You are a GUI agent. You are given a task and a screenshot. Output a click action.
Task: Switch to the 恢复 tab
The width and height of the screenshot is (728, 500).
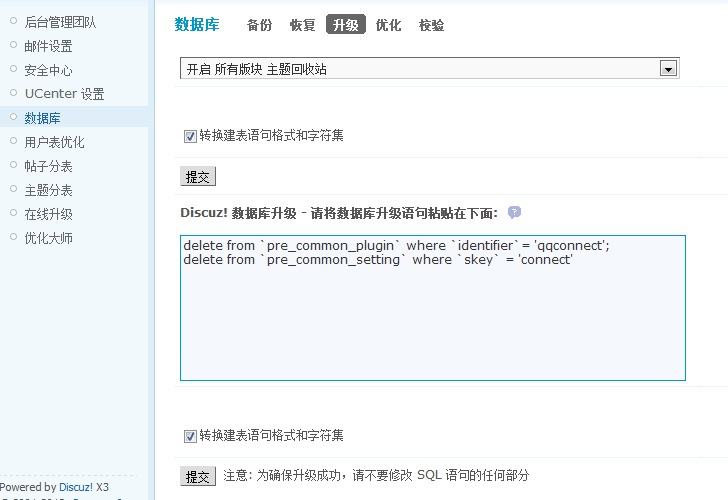tap(303, 25)
